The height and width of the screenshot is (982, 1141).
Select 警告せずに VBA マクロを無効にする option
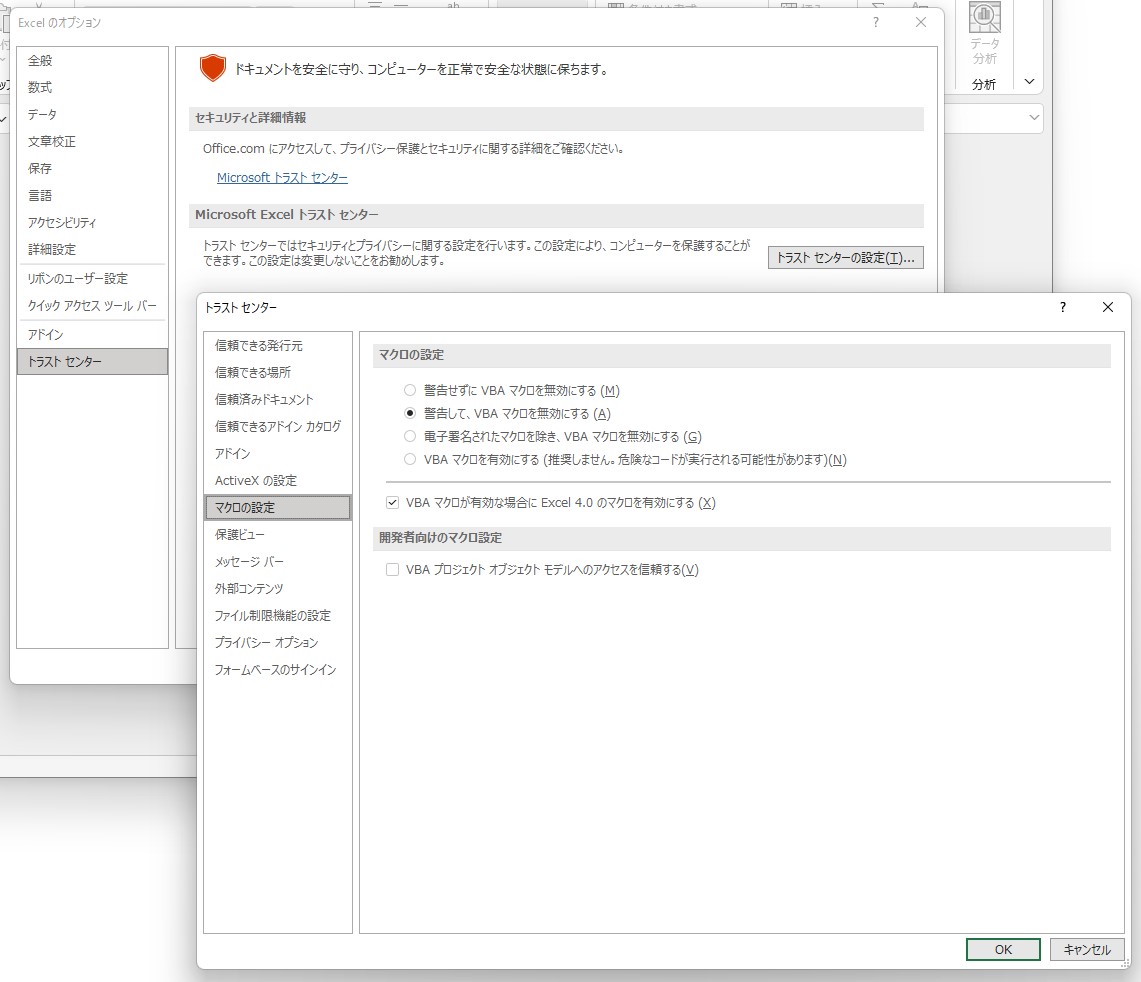[410, 390]
